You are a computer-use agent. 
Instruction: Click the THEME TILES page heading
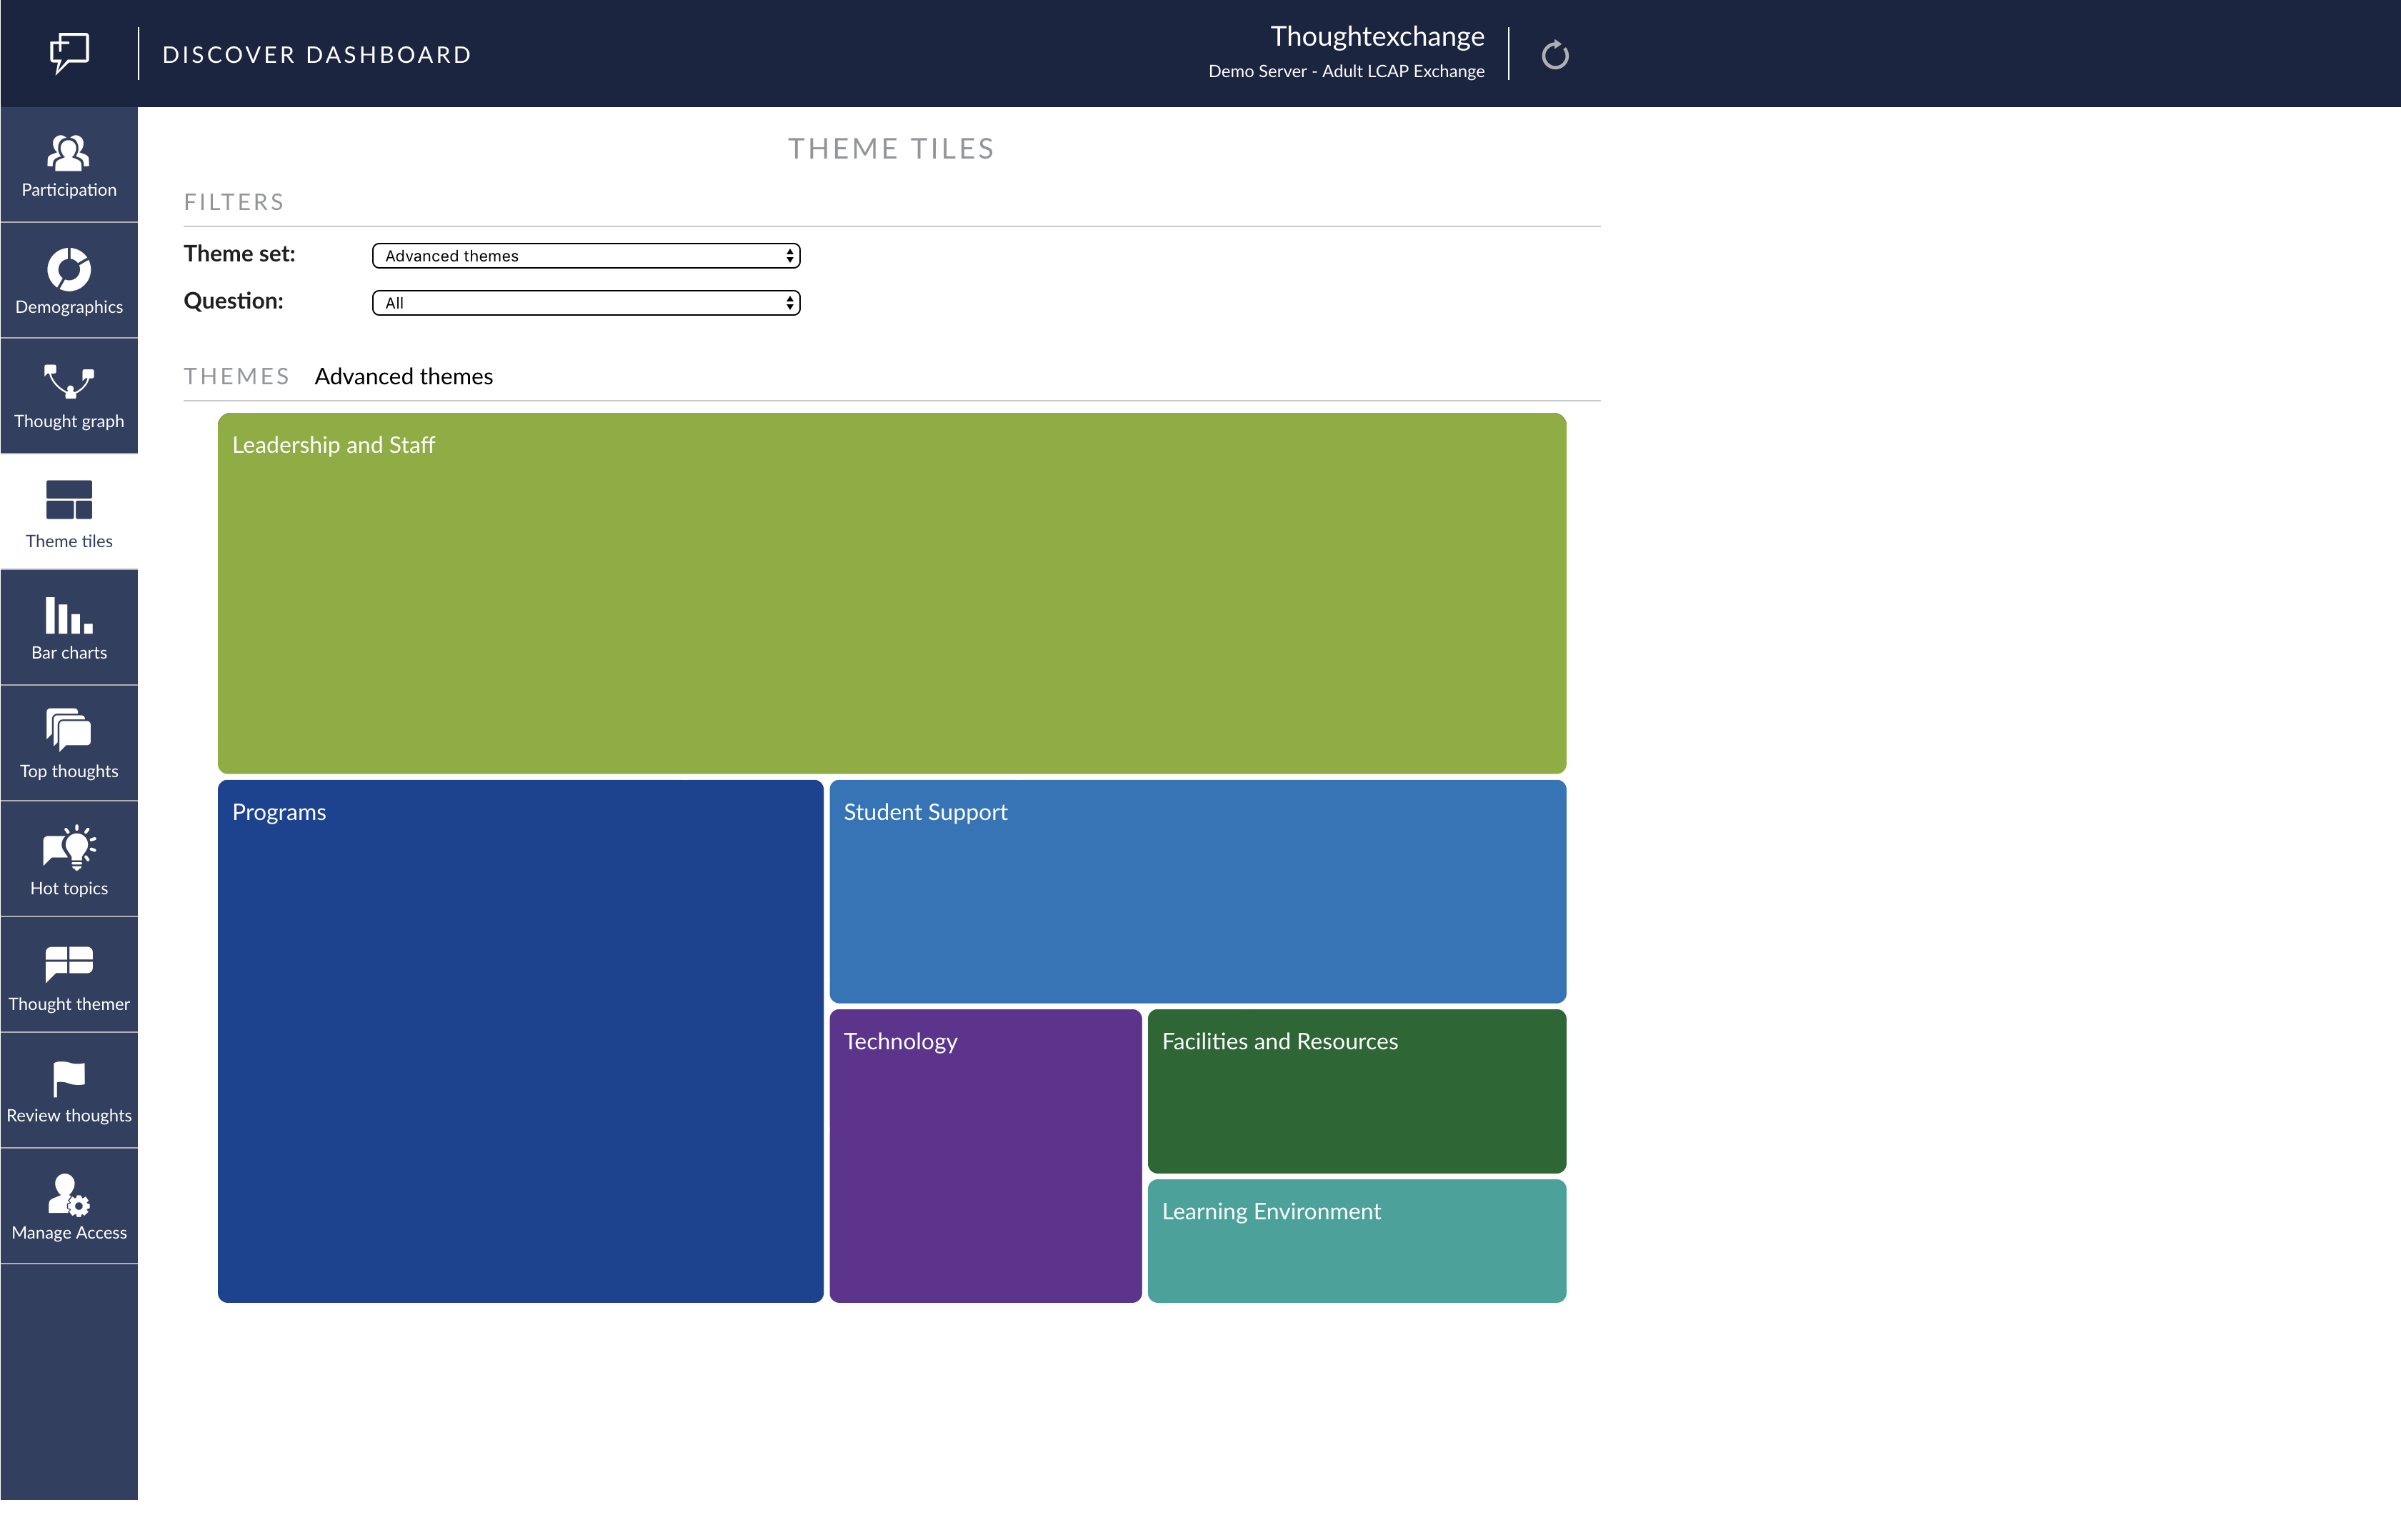(x=891, y=149)
